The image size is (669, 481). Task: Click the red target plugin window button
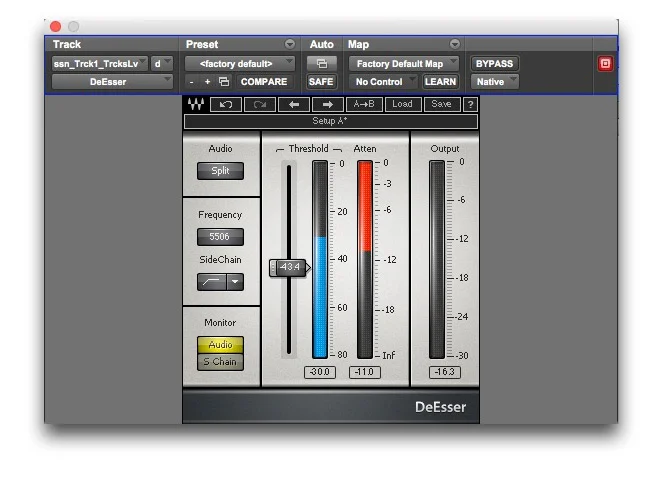click(605, 64)
